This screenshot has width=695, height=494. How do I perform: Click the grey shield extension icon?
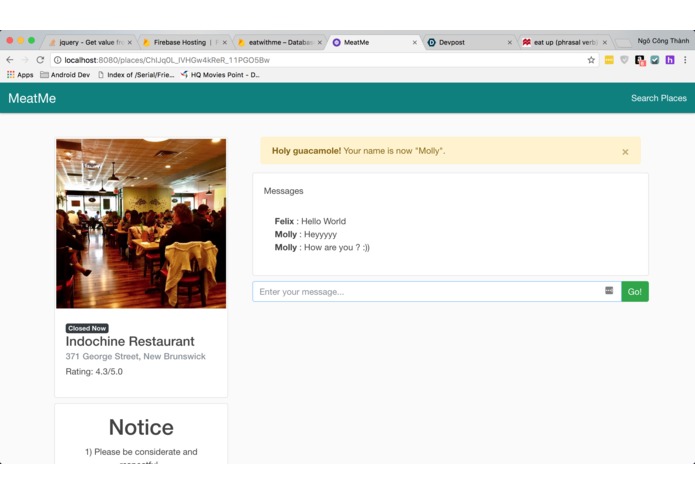(x=624, y=60)
